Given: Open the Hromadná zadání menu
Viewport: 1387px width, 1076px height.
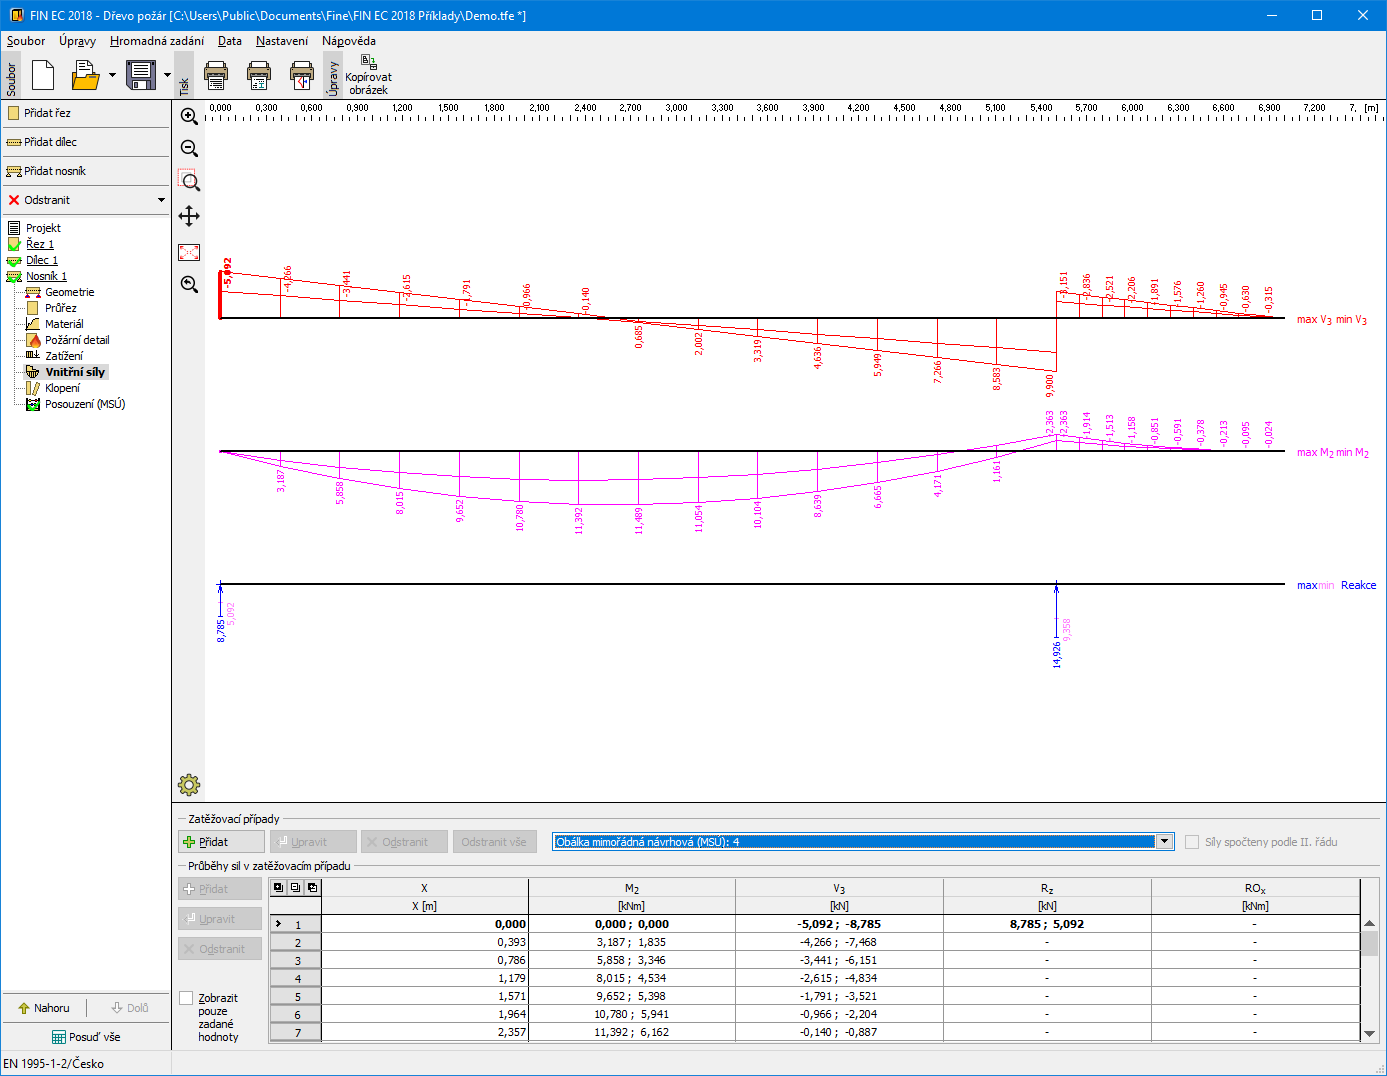Looking at the screenshot, I should point(157,41).
